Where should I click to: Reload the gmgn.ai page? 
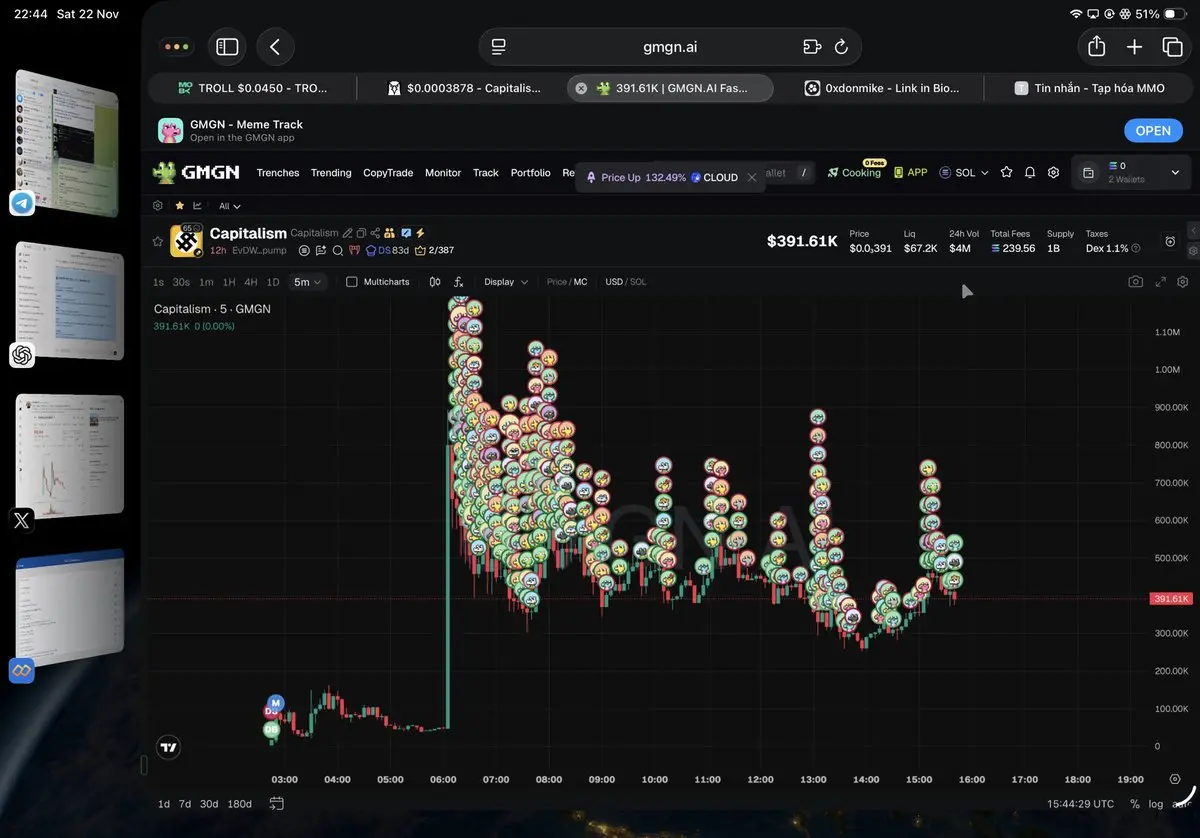pos(841,47)
